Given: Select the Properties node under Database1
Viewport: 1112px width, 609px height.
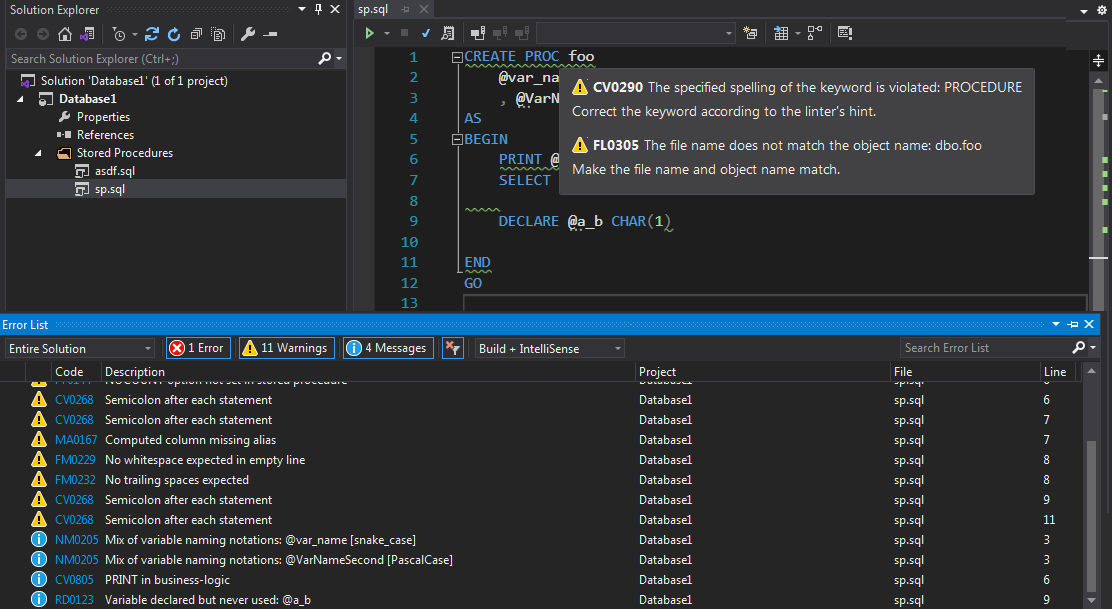Looking at the screenshot, I should pos(104,117).
